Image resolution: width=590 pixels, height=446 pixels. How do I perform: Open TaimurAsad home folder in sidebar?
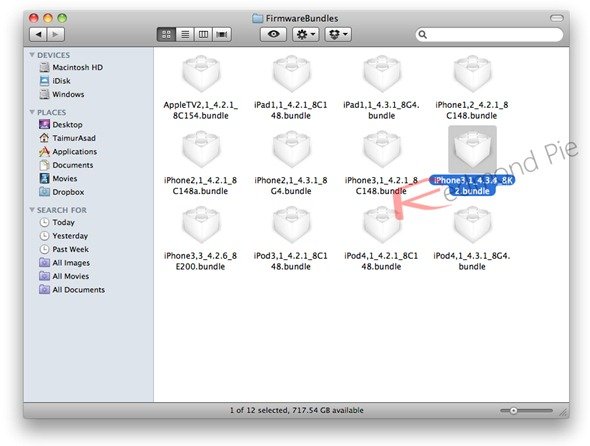click(x=67, y=138)
